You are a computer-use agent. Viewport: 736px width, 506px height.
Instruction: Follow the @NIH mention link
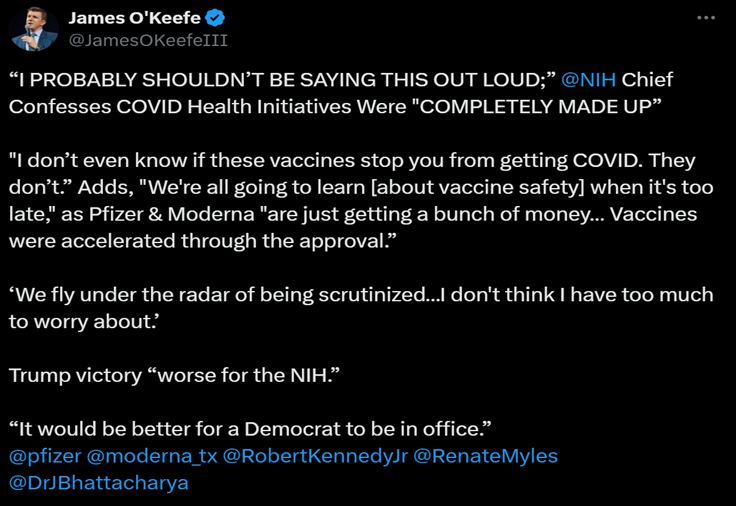[592, 78]
